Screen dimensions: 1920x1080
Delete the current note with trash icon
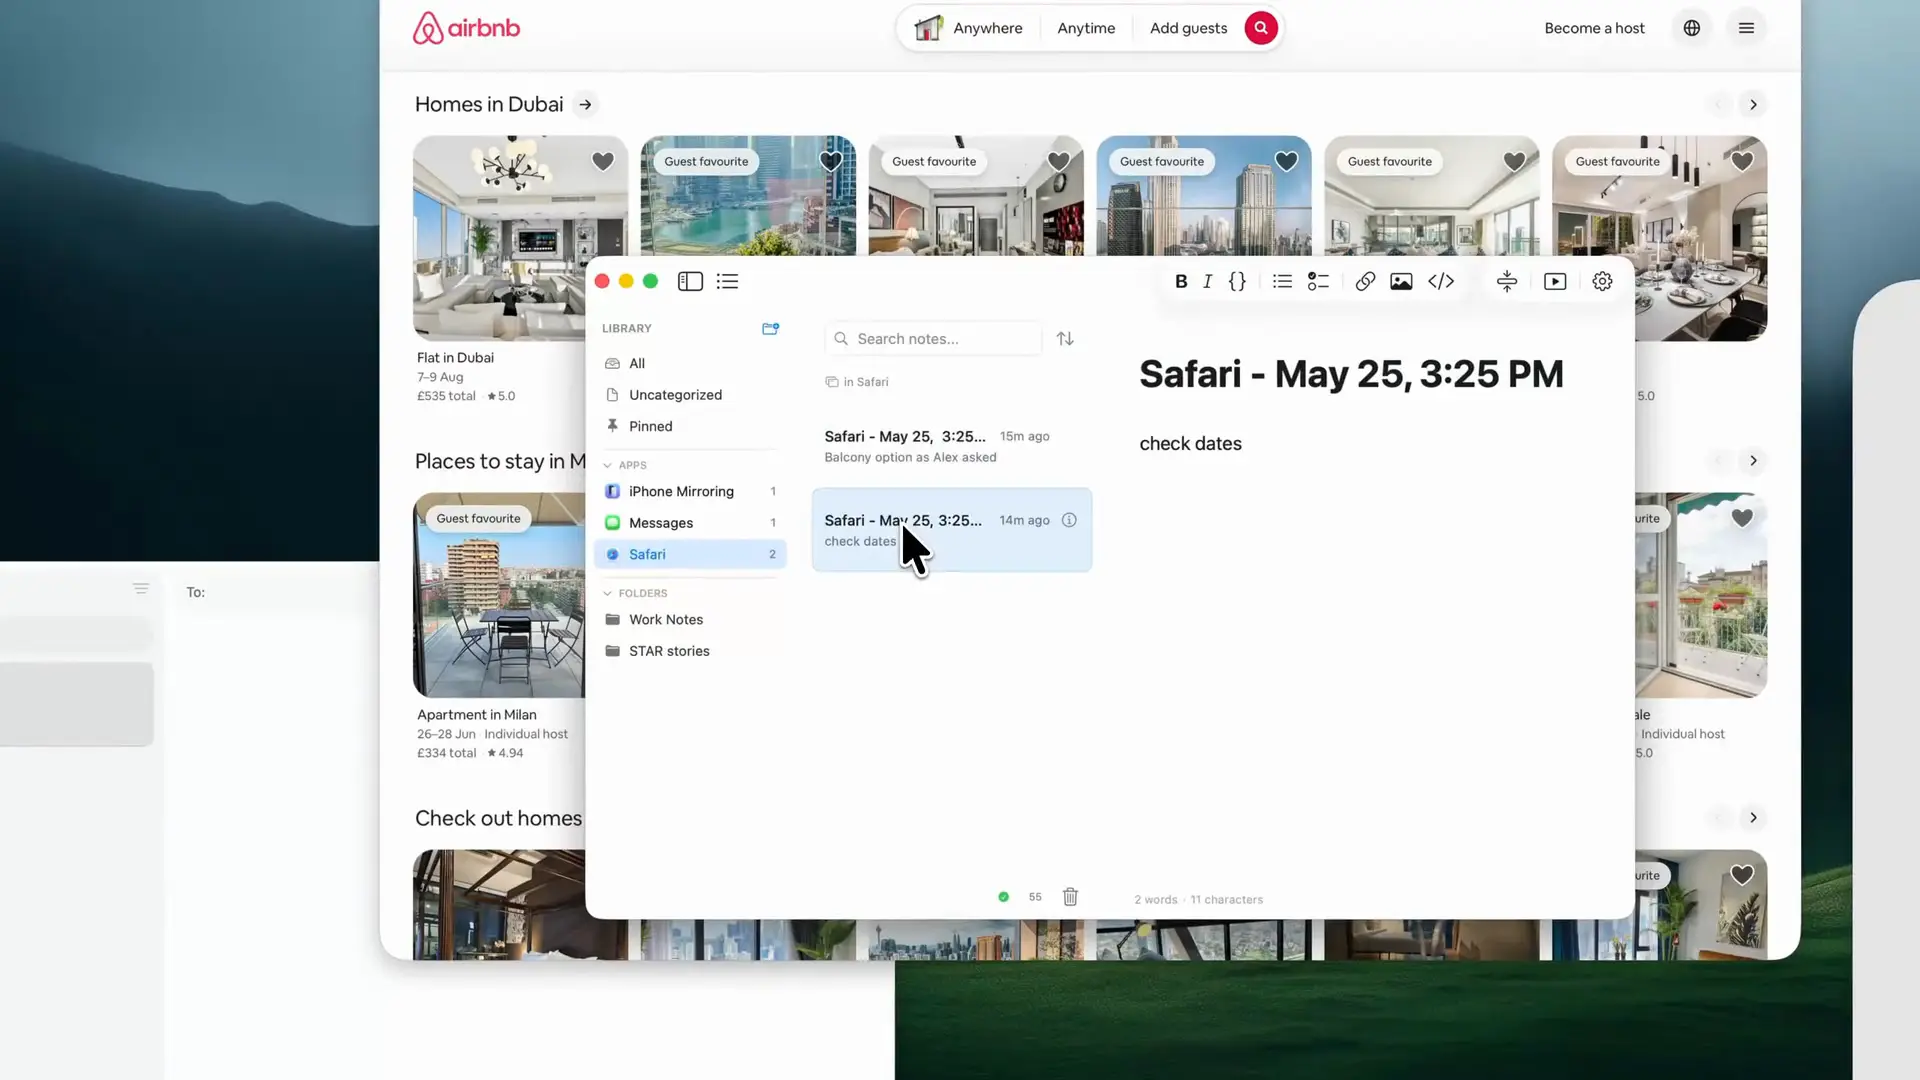click(x=1070, y=897)
